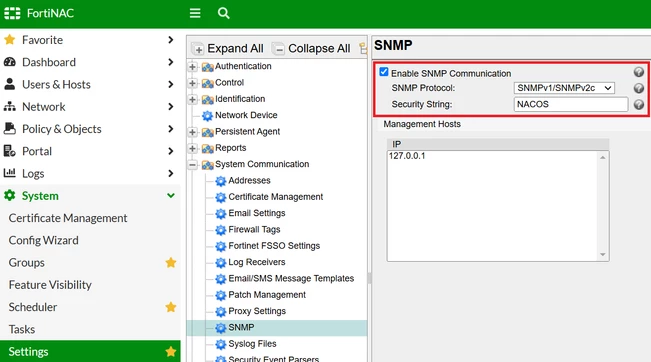Image resolution: width=651 pixels, height=362 pixels.
Task: Uncheck Enable SNMP Communication checkbox
Action: [384, 72]
